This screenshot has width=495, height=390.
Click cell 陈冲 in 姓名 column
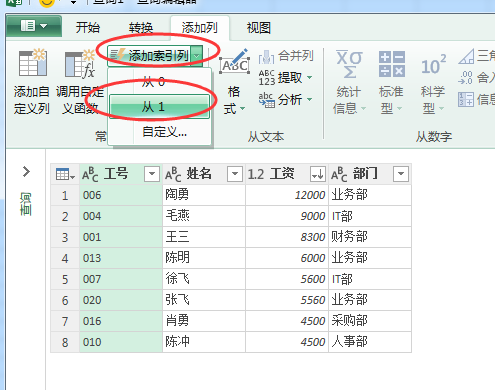click(x=204, y=342)
